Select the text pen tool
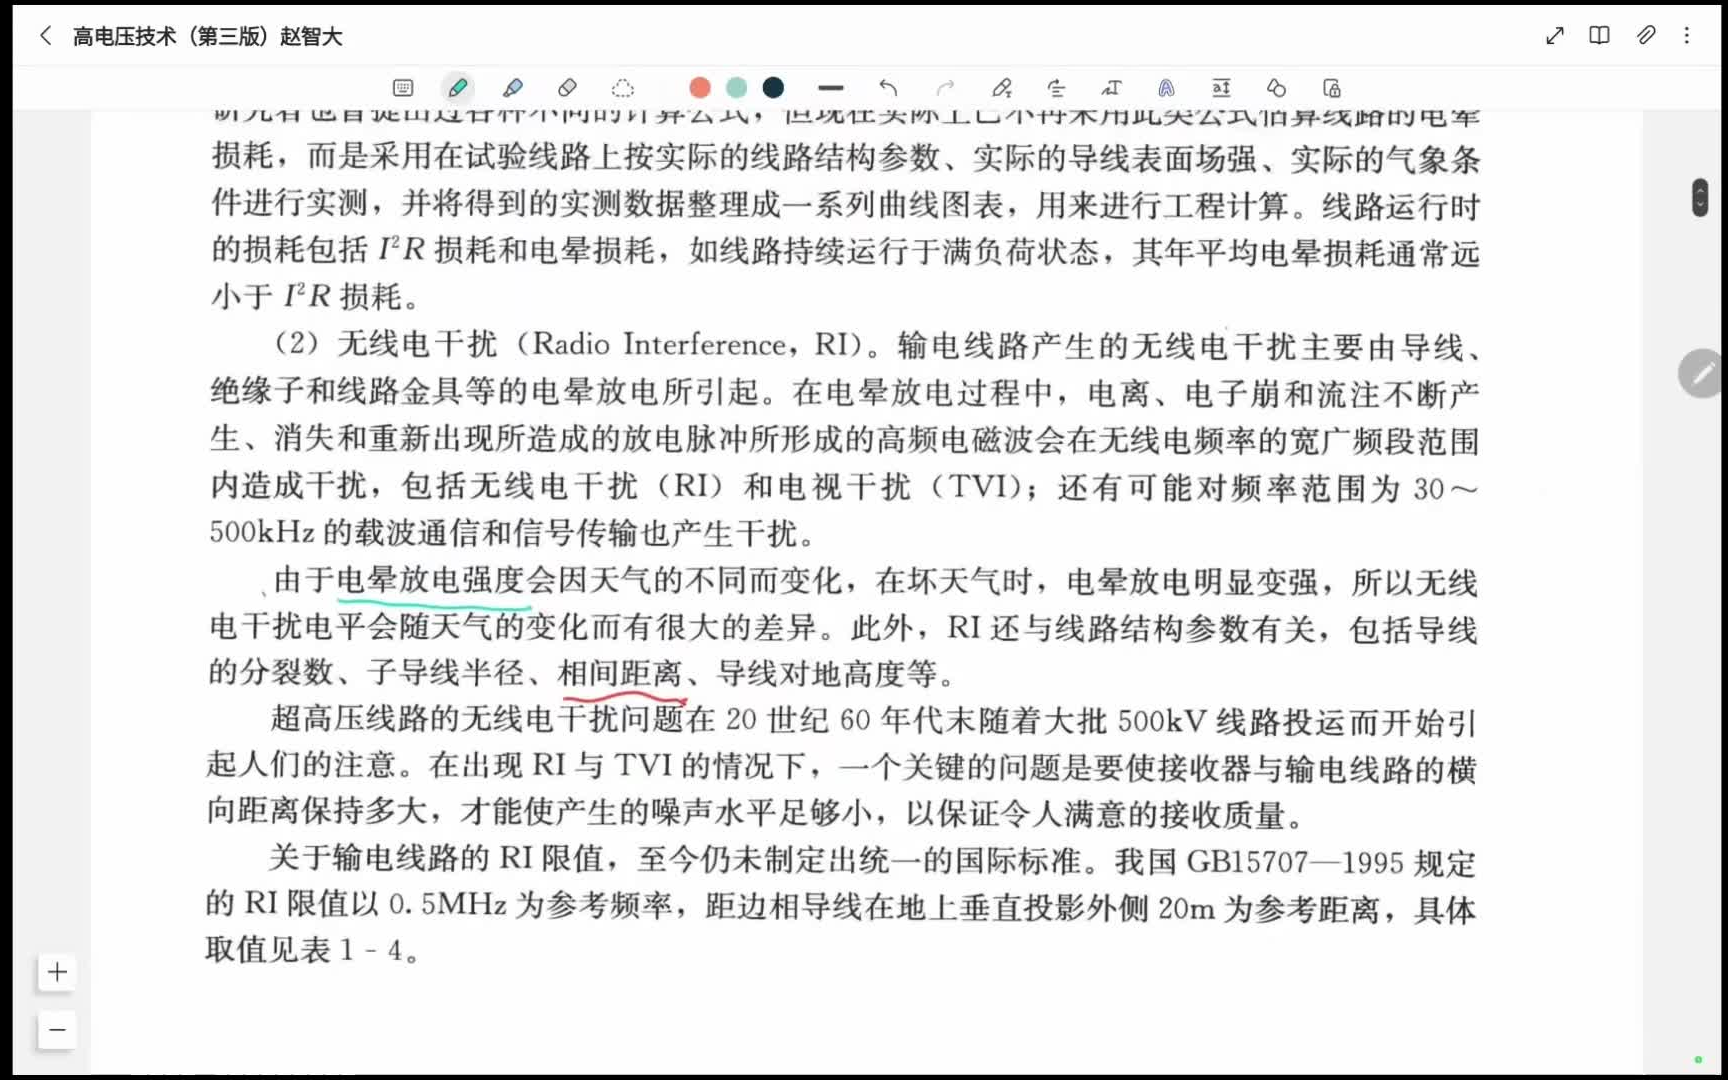 1002,88
